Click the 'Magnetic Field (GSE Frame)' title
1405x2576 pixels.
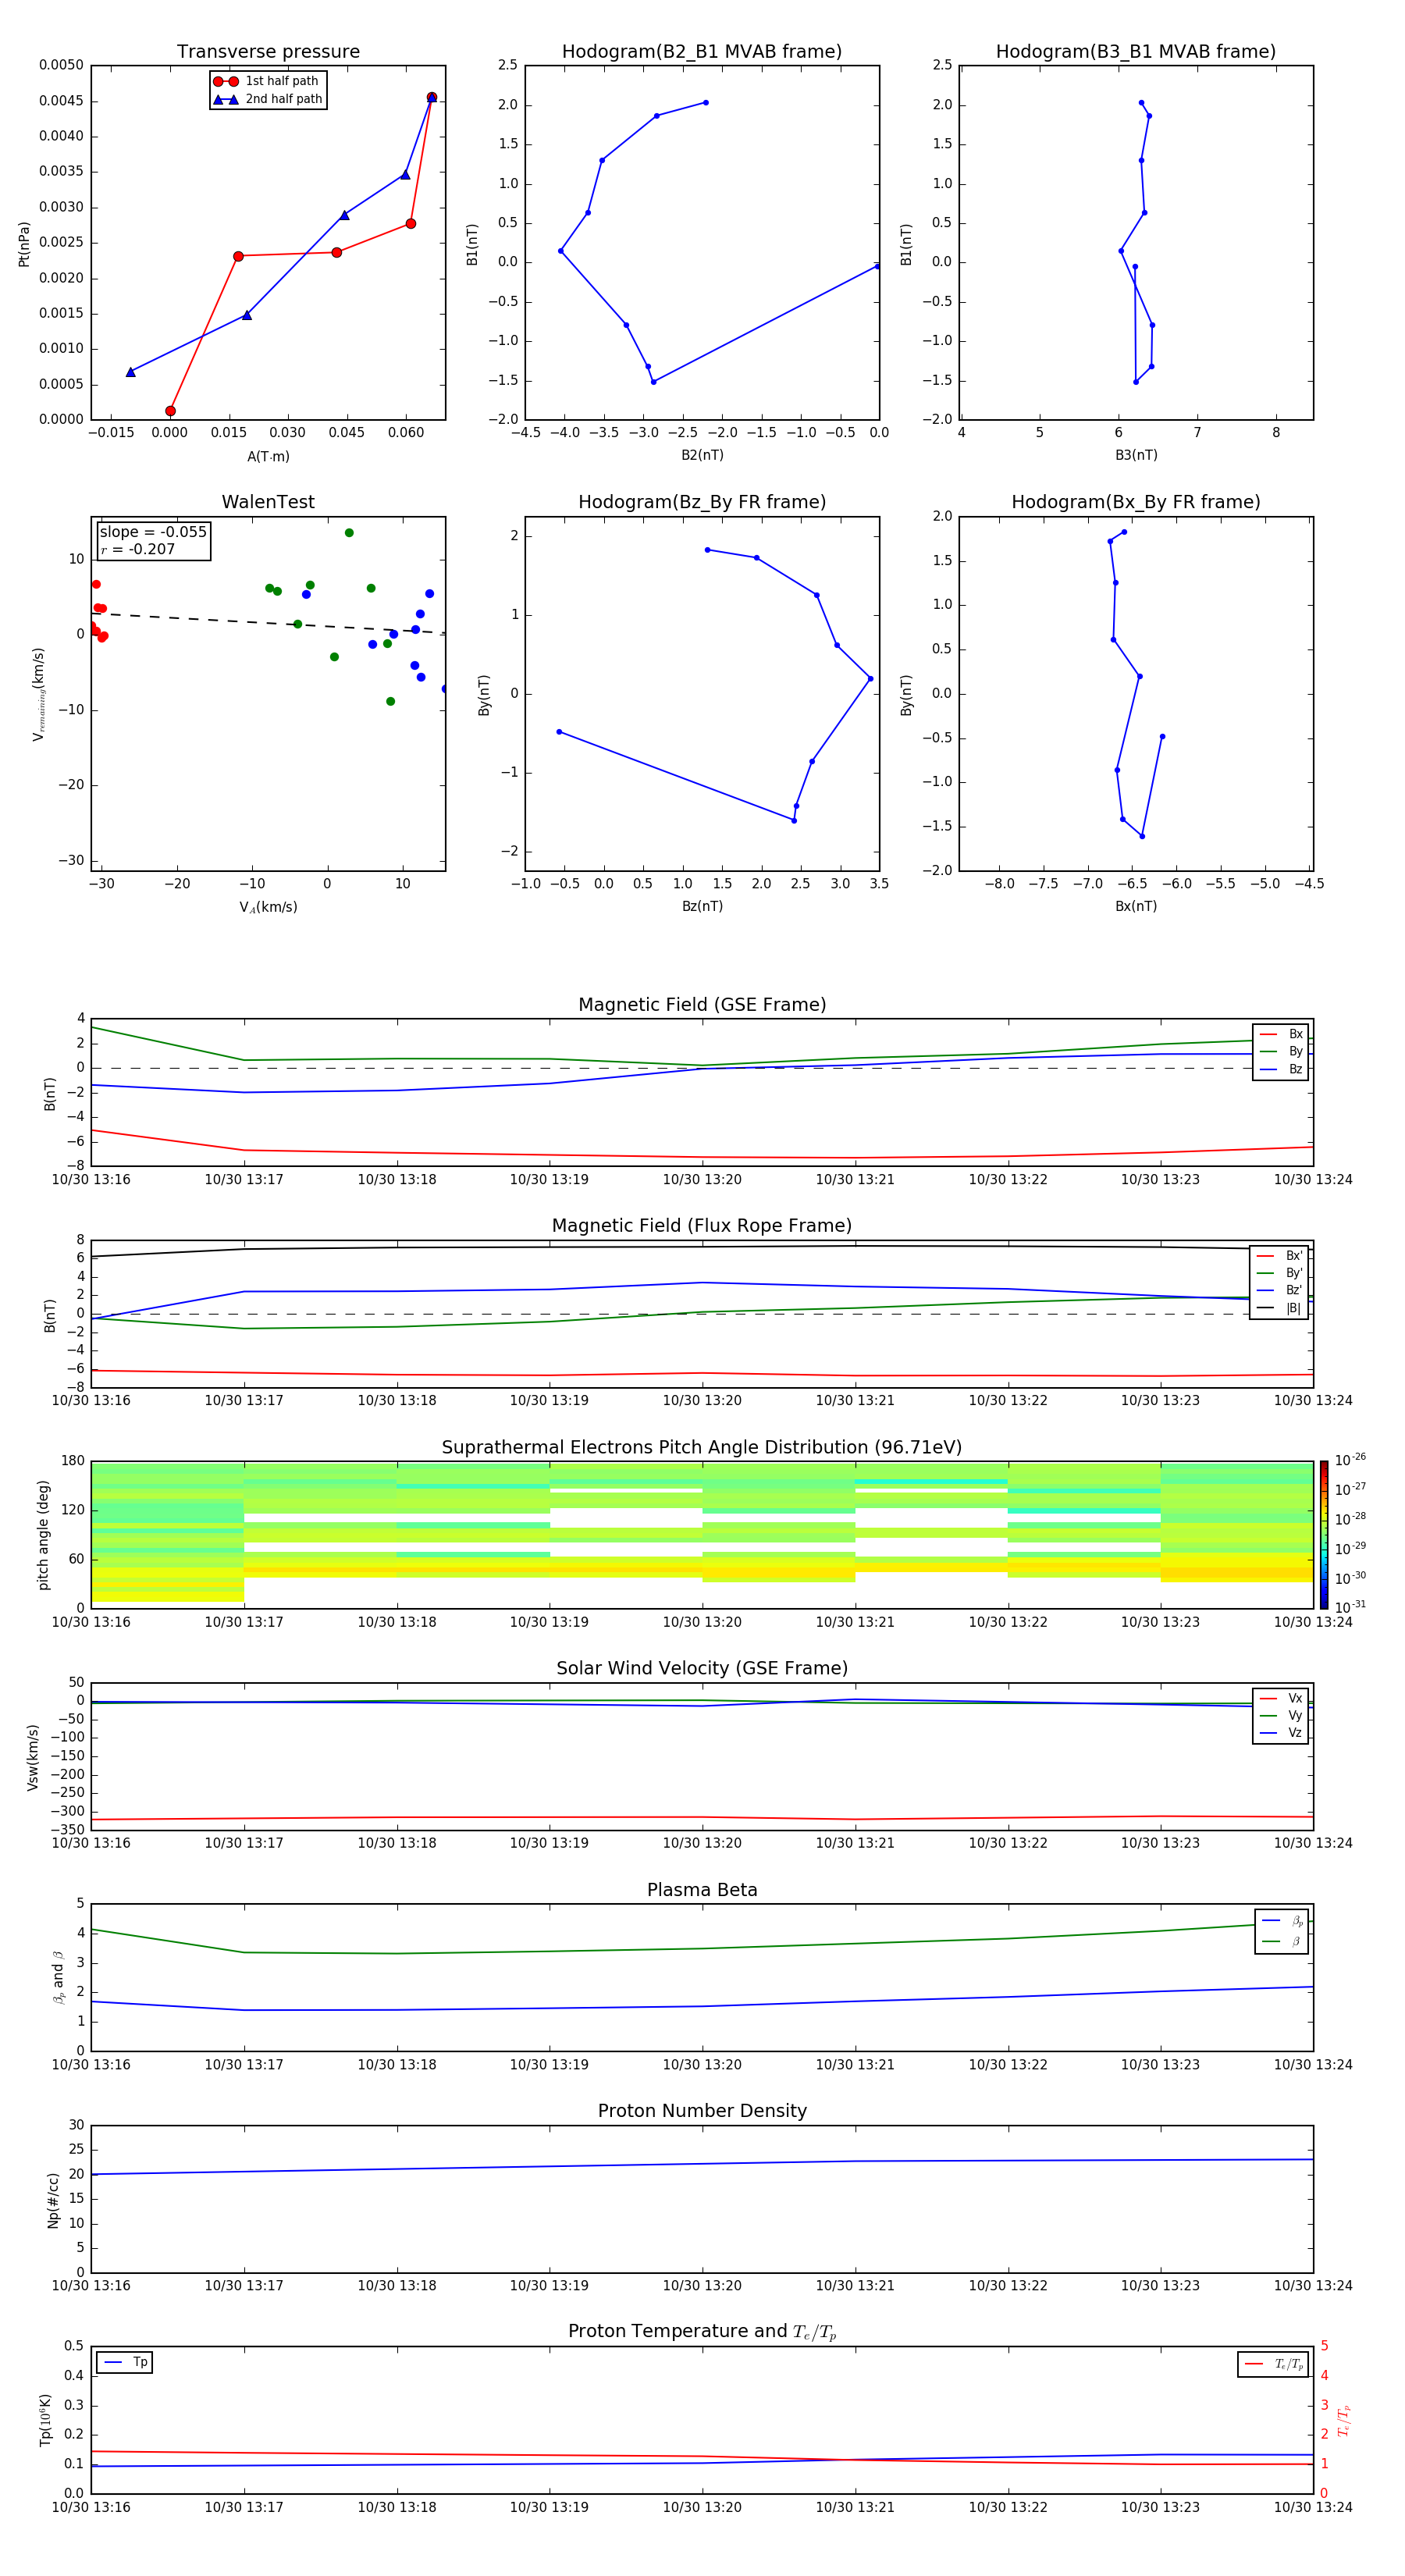702,1005
